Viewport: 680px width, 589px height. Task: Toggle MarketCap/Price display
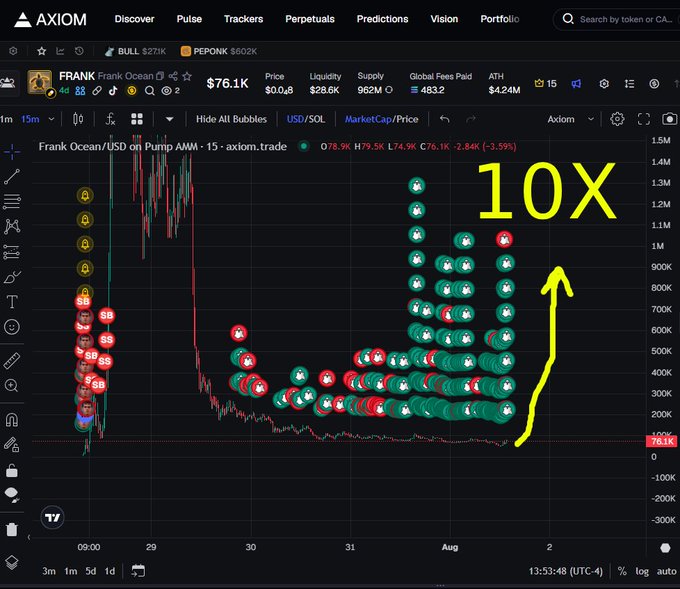(381, 119)
